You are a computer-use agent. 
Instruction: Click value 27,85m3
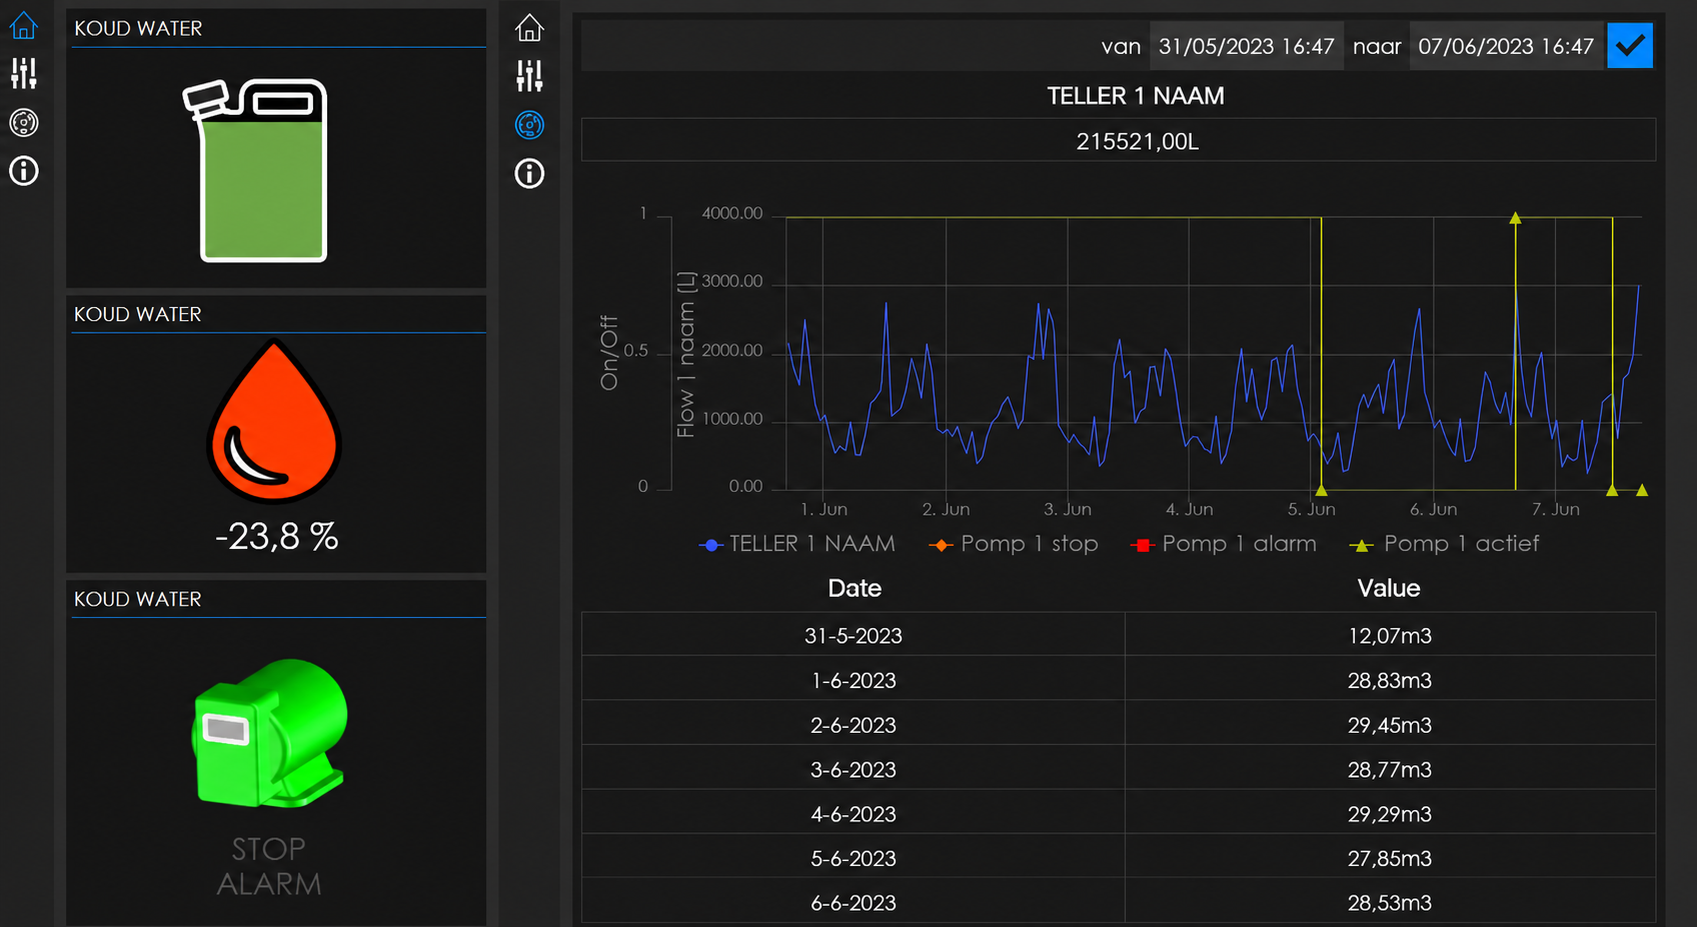1390,859
